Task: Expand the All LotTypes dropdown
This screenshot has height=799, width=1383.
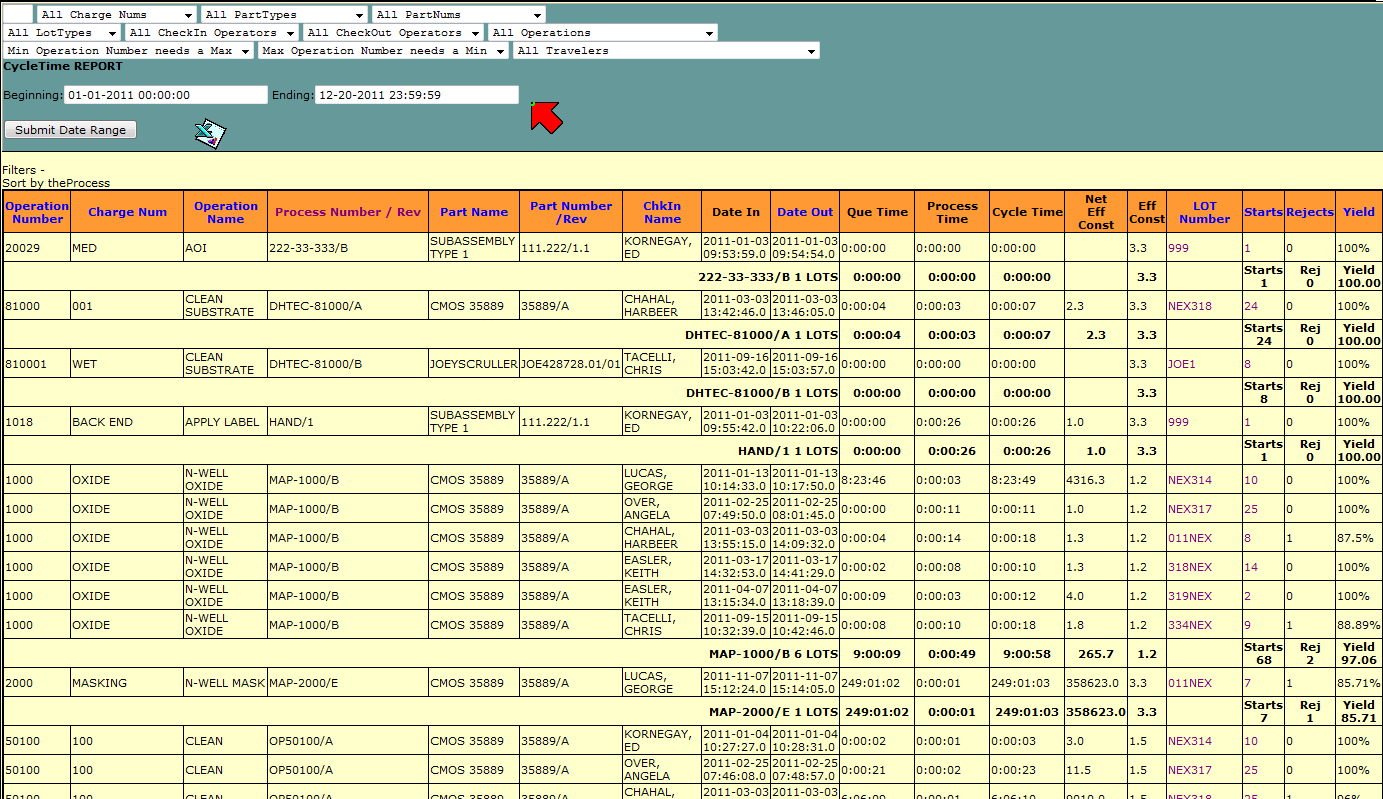Action: (62, 33)
